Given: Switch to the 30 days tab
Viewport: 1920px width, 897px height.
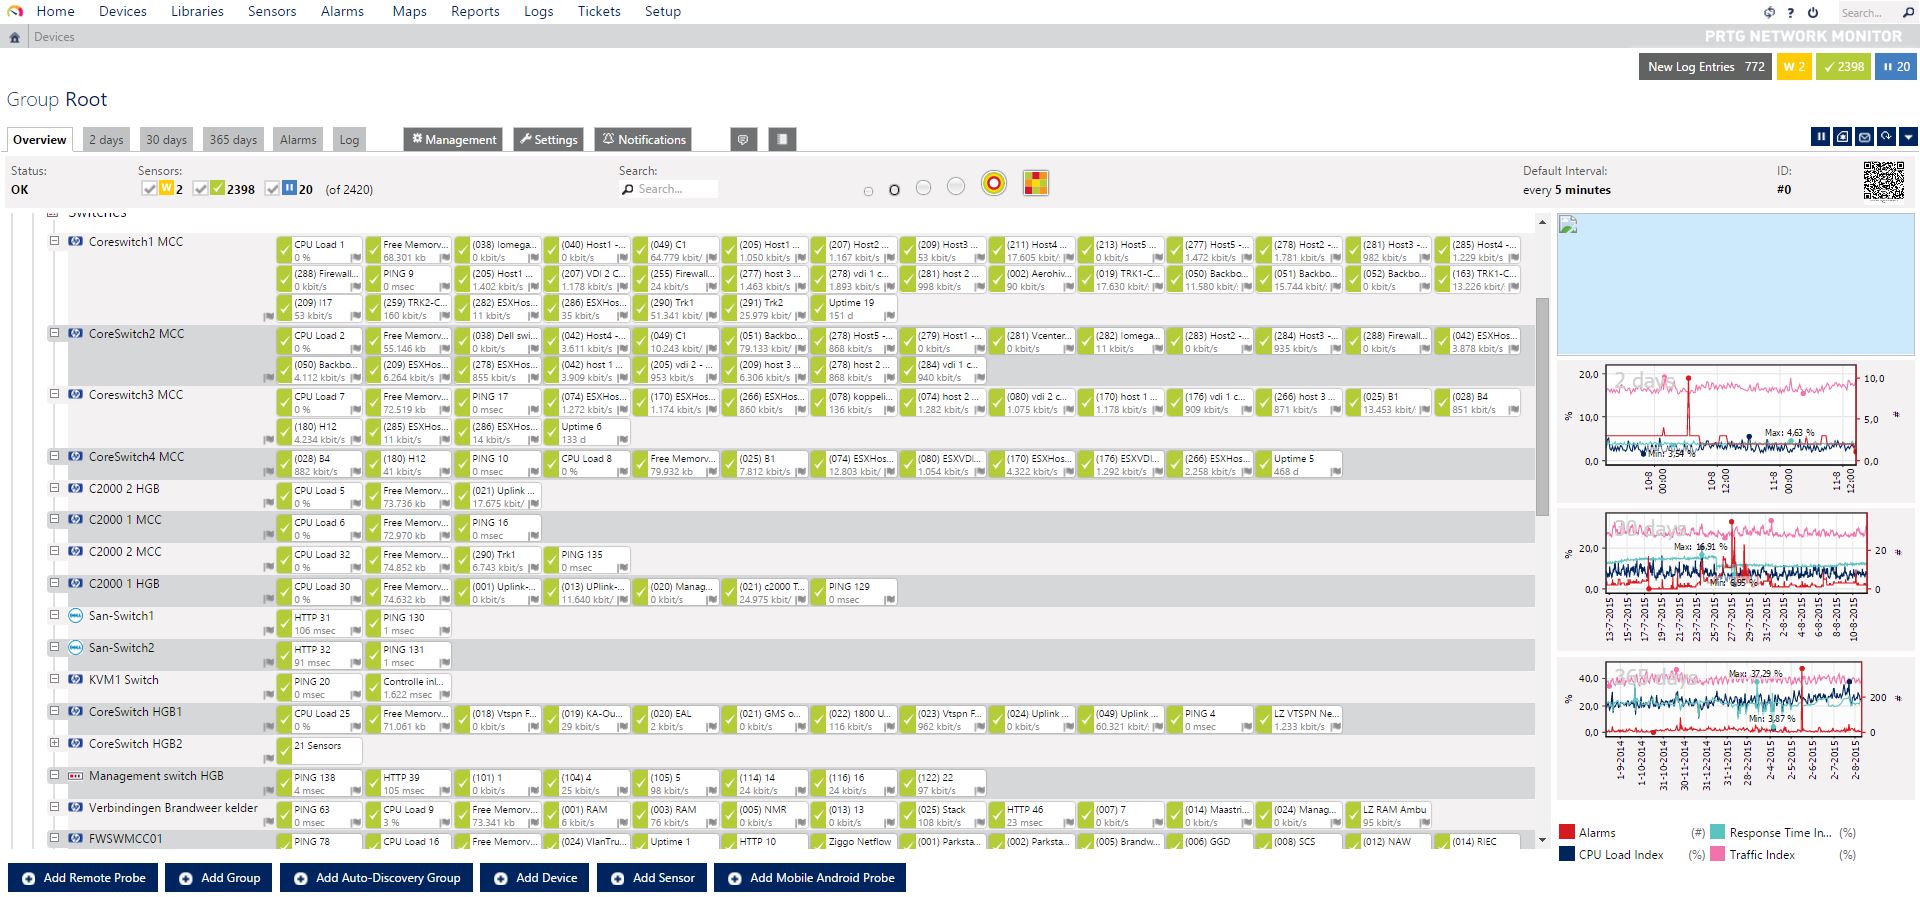Looking at the screenshot, I should (x=166, y=139).
